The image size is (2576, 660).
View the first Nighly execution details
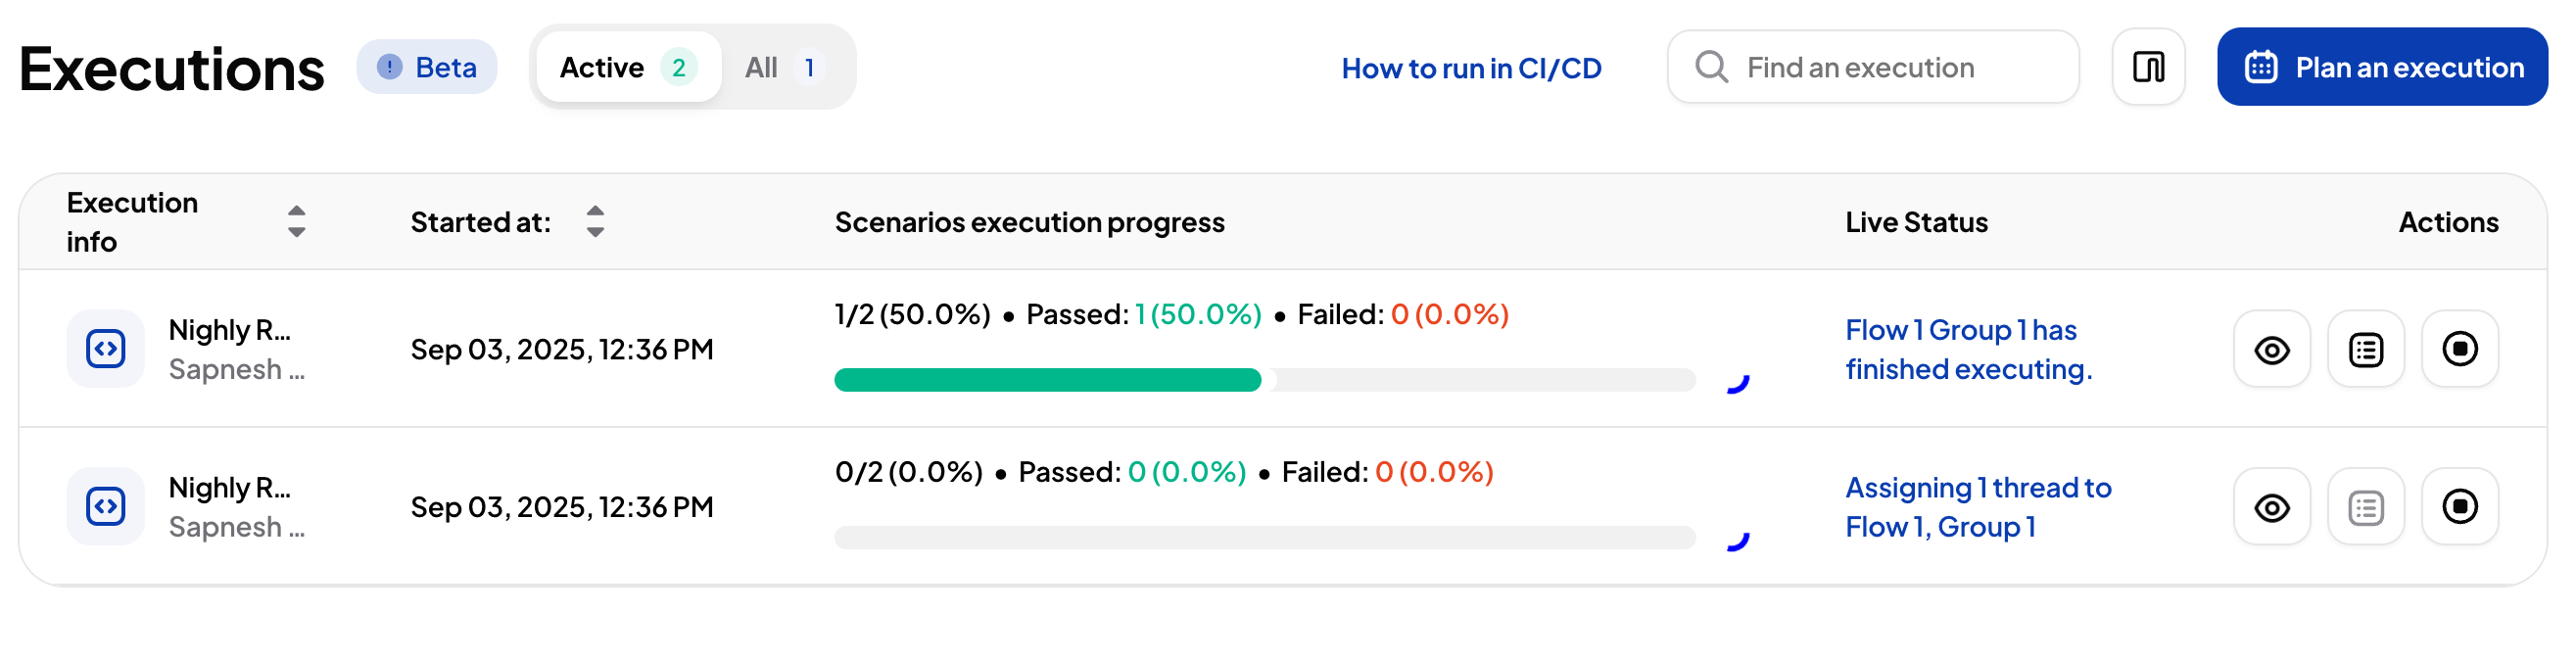click(x=2271, y=350)
